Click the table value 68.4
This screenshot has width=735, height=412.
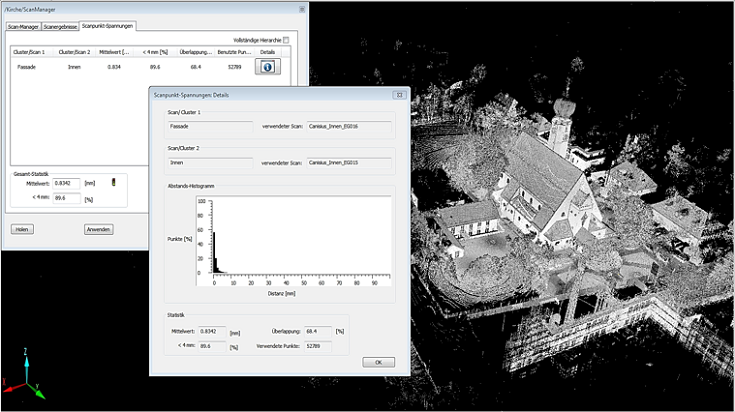[195, 67]
